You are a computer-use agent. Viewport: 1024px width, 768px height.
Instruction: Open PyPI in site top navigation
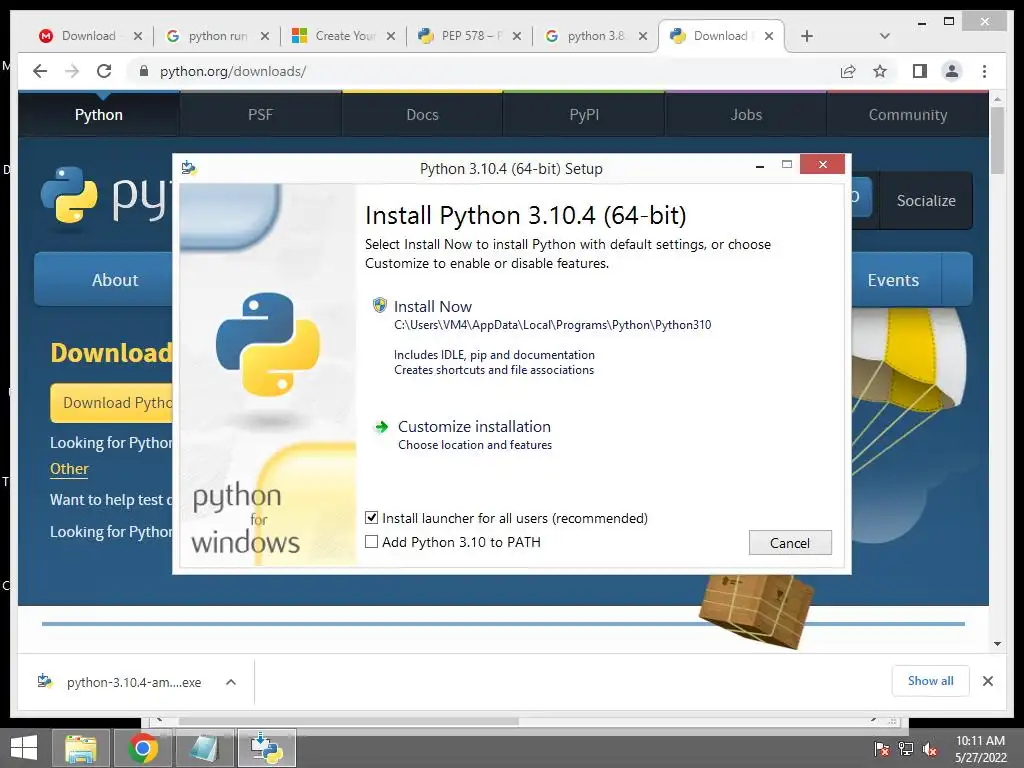[x=584, y=115]
